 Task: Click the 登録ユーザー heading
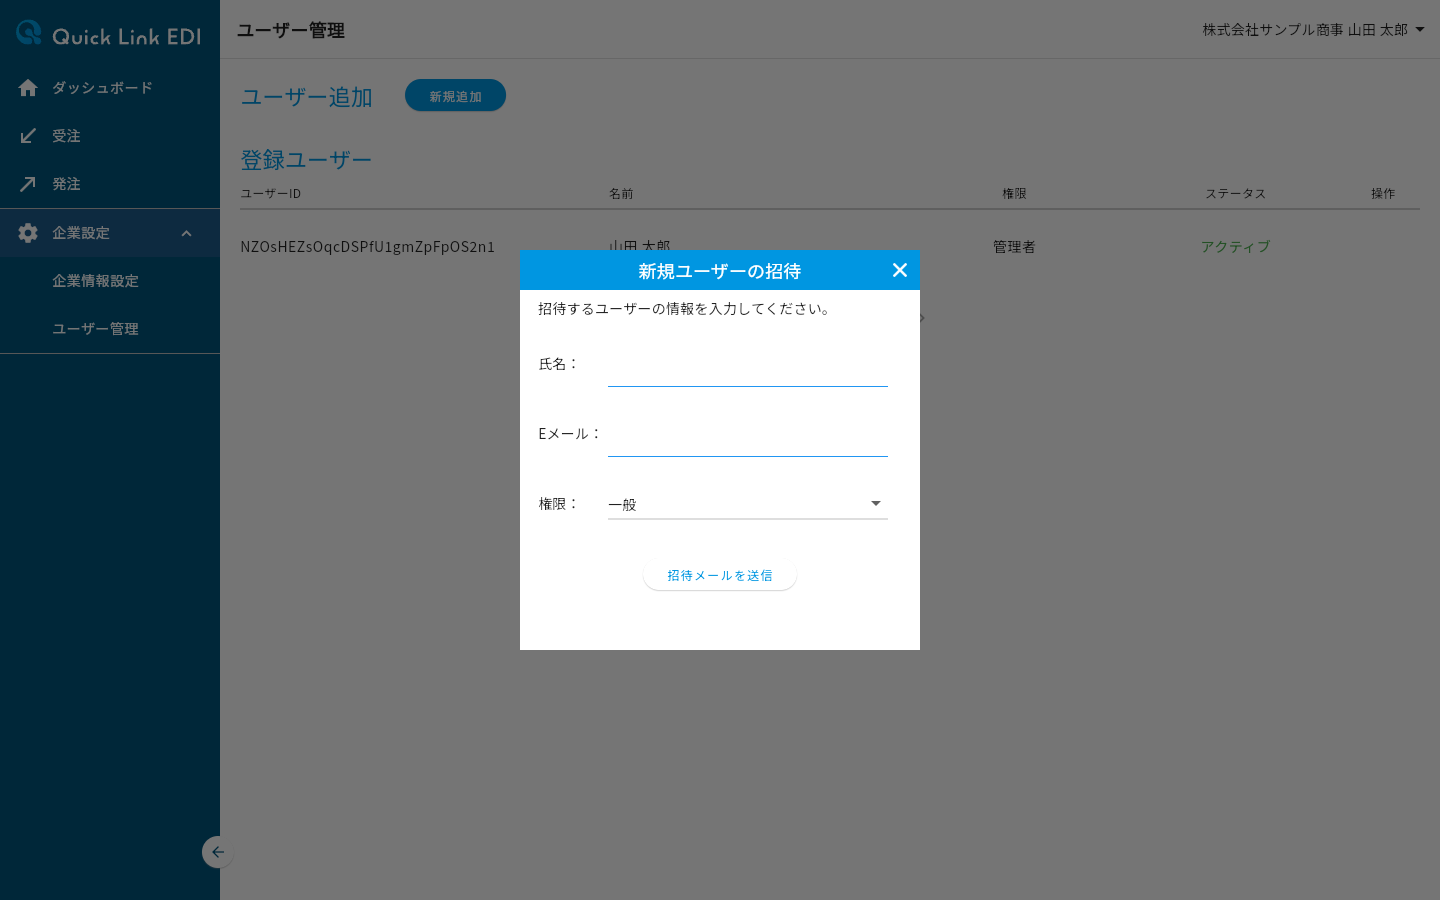pyautogui.click(x=306, y=160)
